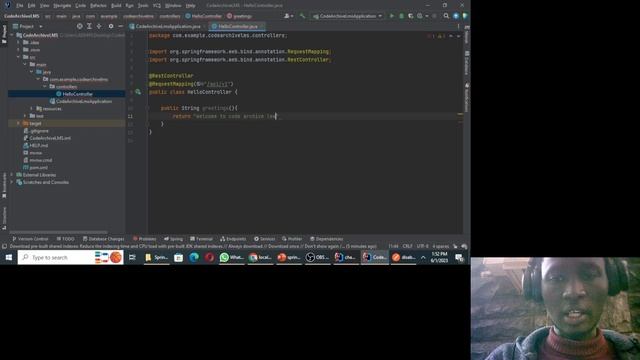The height and width of the screenshot is (360, 640).
Task: Open the Project view selector dropdown
Action: point(27,26)
